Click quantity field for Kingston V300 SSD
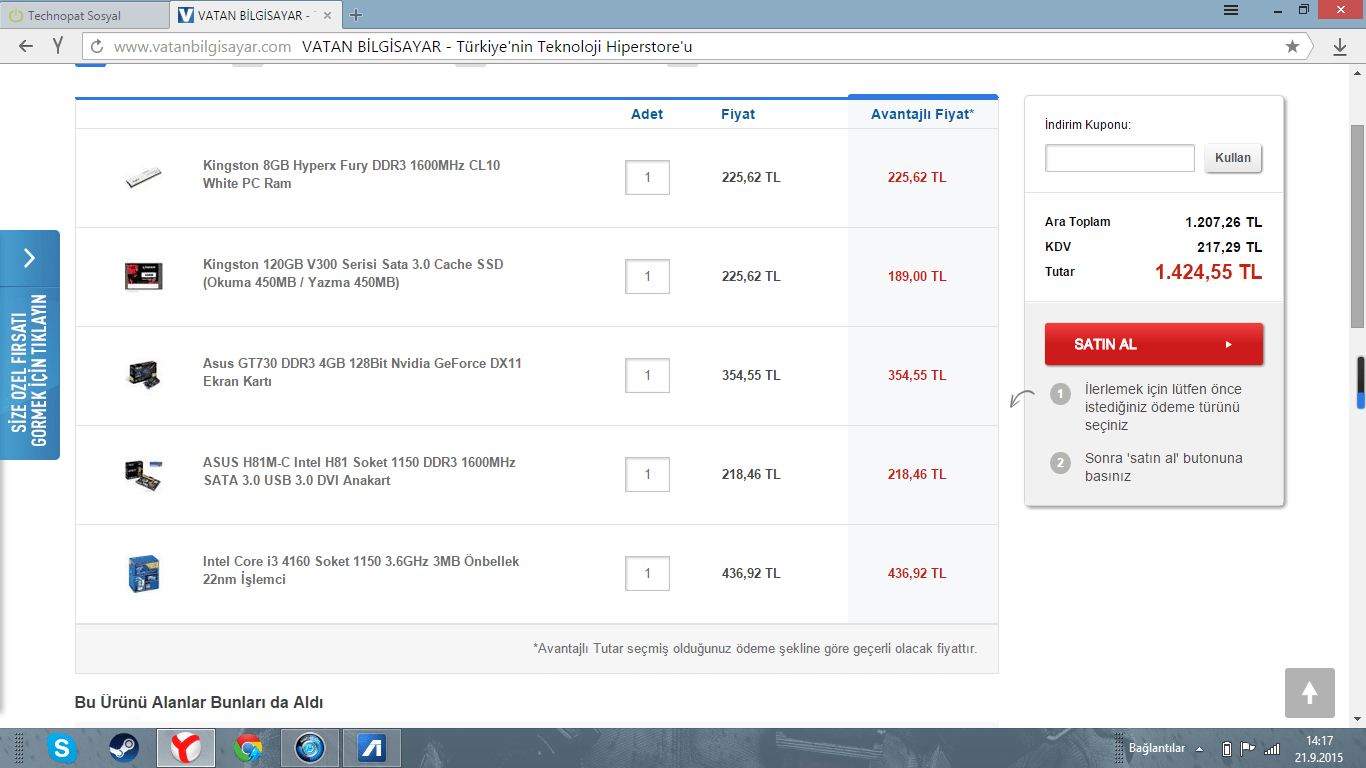 tap(647, 276)
